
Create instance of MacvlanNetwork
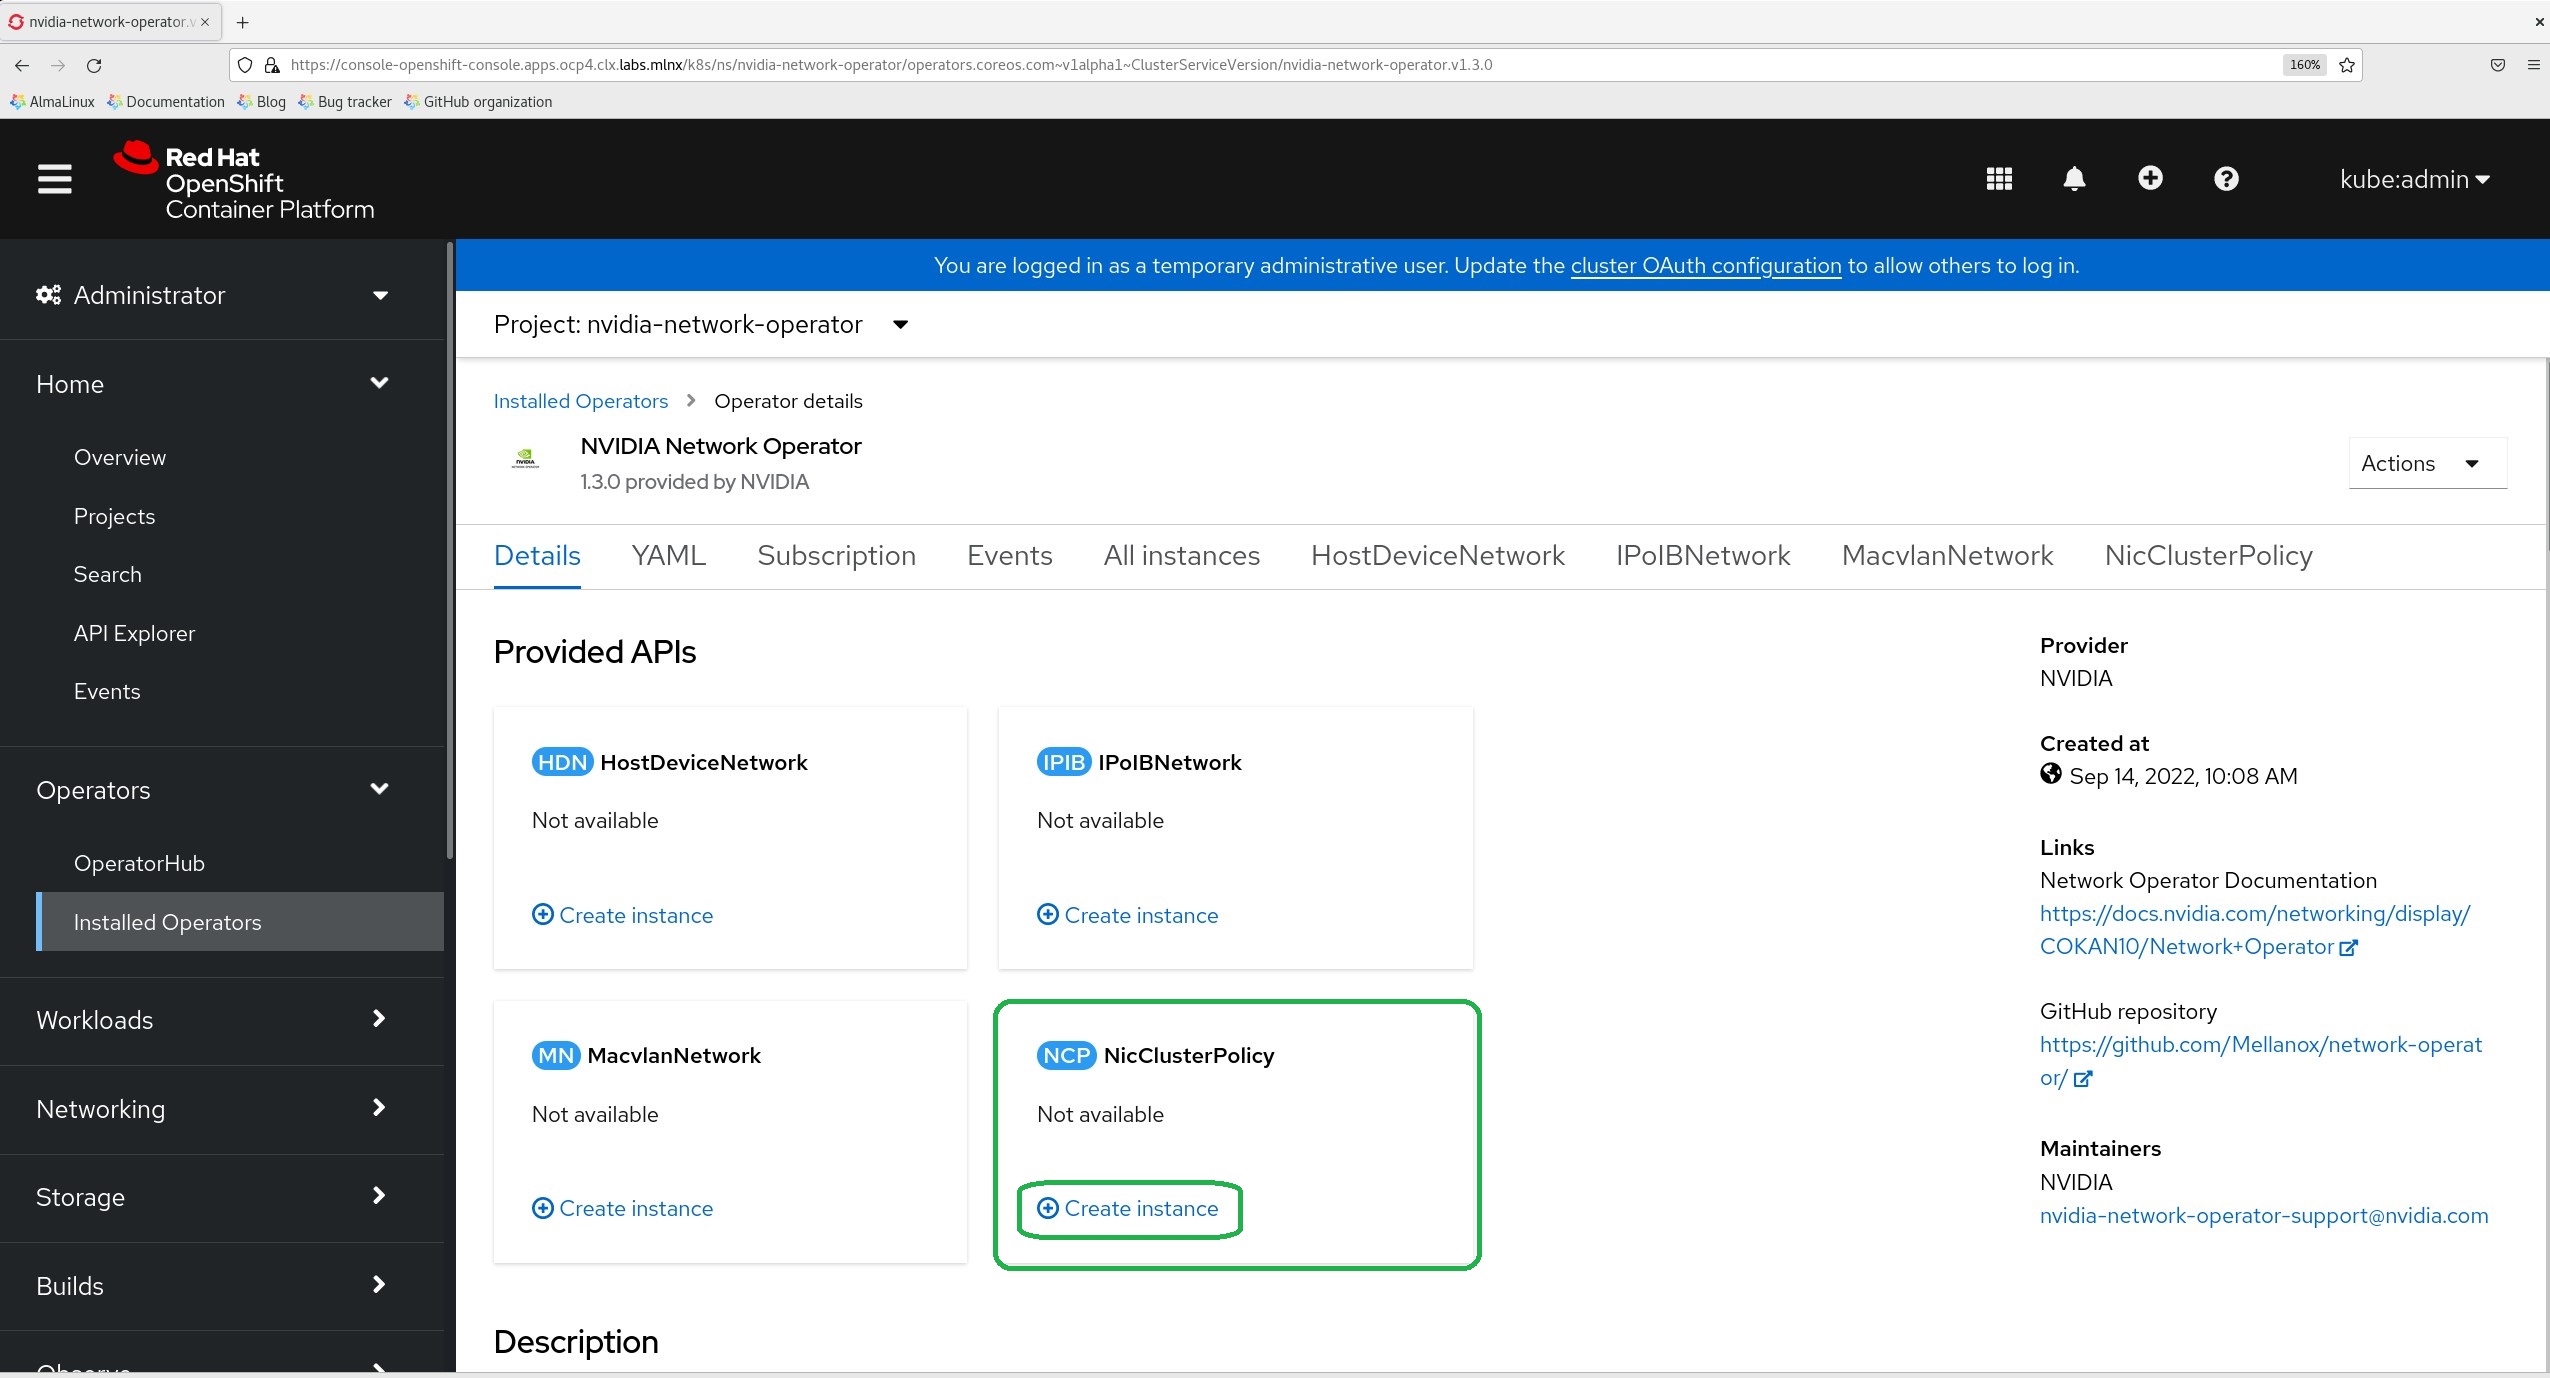coord(622,1209)
